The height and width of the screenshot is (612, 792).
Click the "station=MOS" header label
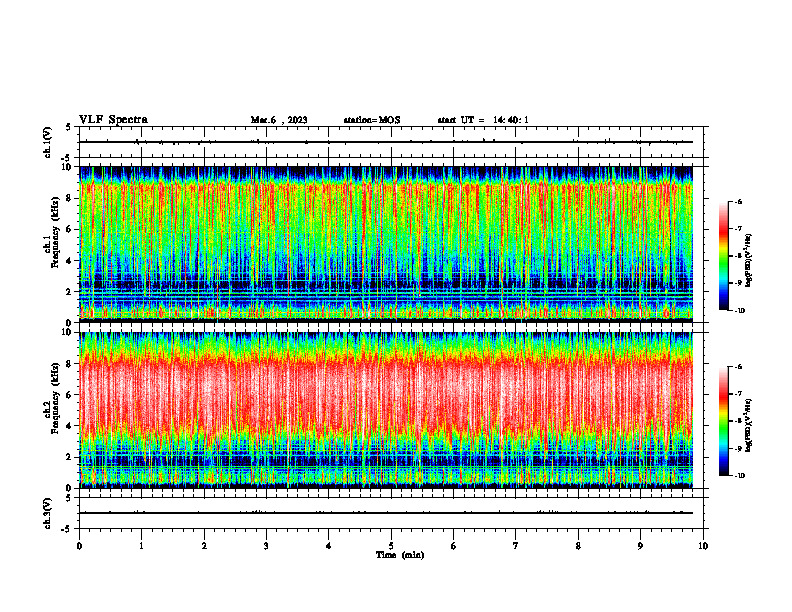click(372, 120)
